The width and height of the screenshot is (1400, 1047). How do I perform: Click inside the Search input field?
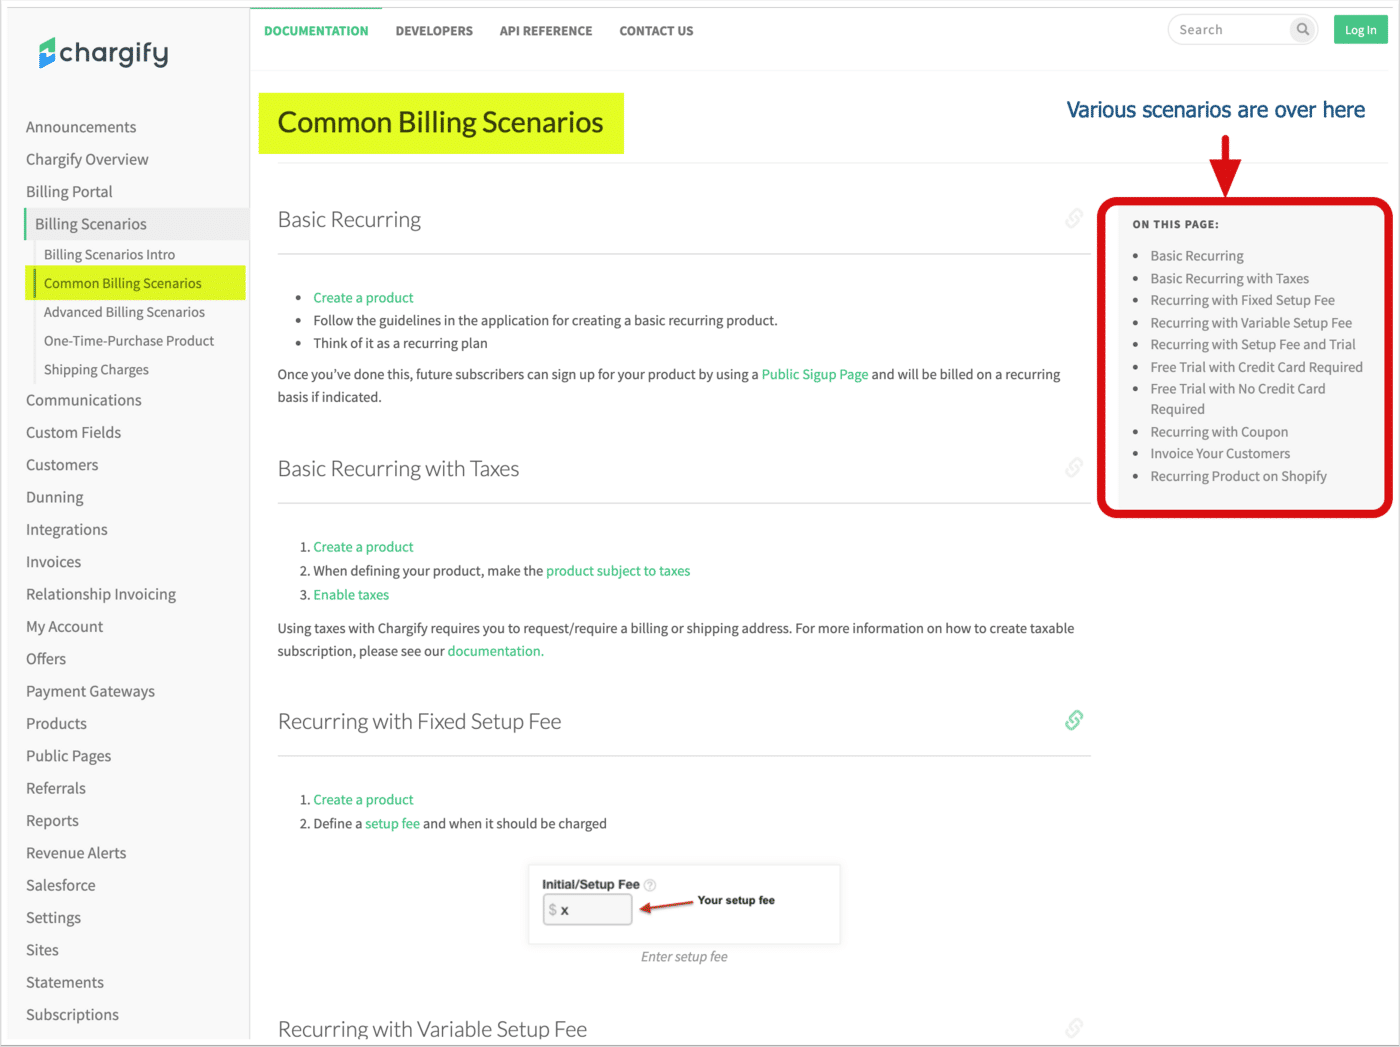(1225, 29)
